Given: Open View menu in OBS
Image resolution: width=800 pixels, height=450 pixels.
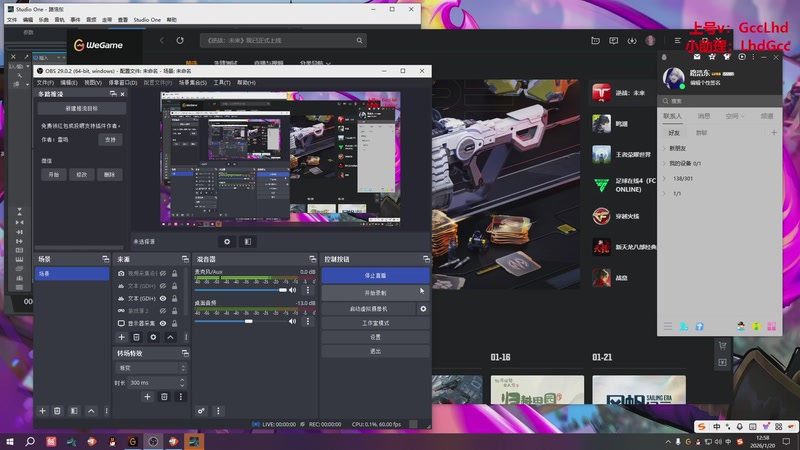Looking at the screenshot, I should click(93, 83).
